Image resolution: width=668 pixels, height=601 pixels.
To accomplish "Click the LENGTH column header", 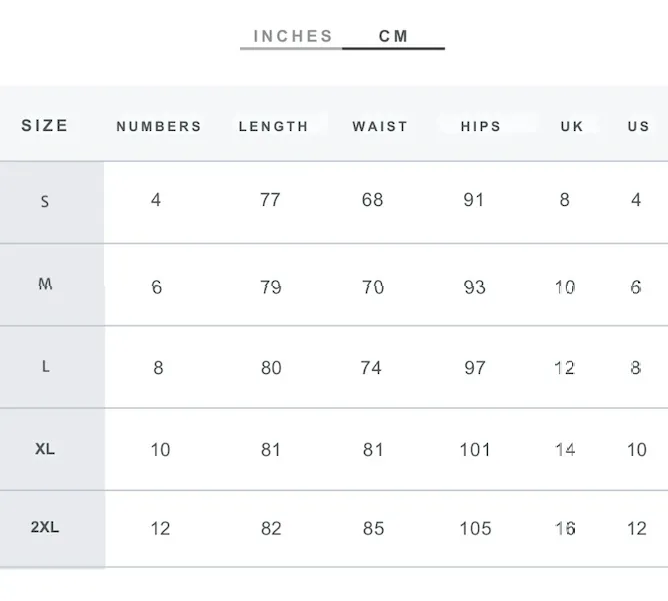I will 274,127.
